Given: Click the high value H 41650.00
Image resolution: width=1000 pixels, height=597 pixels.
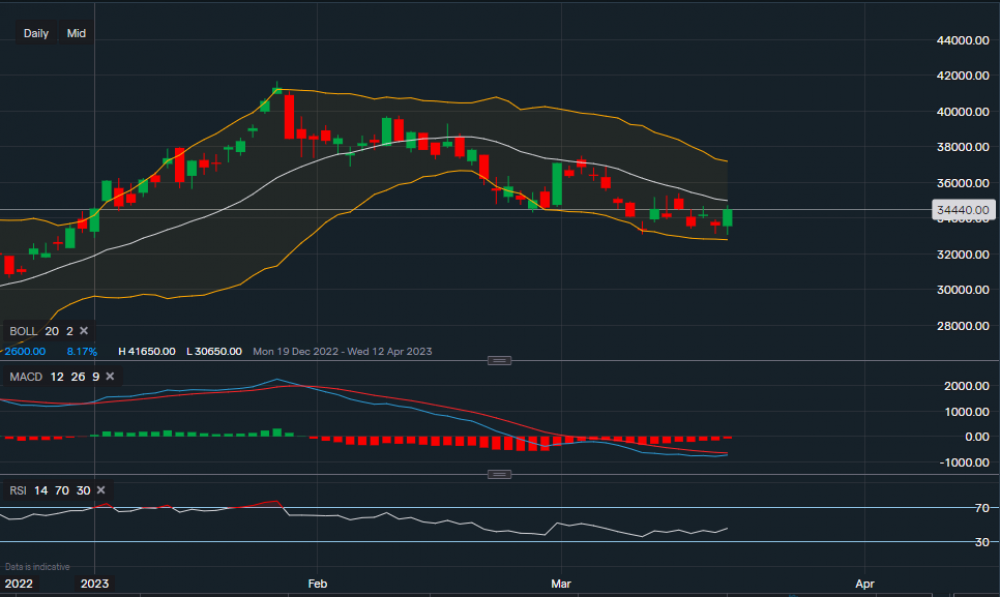Looking at the screenshot, I should [147, 352].
